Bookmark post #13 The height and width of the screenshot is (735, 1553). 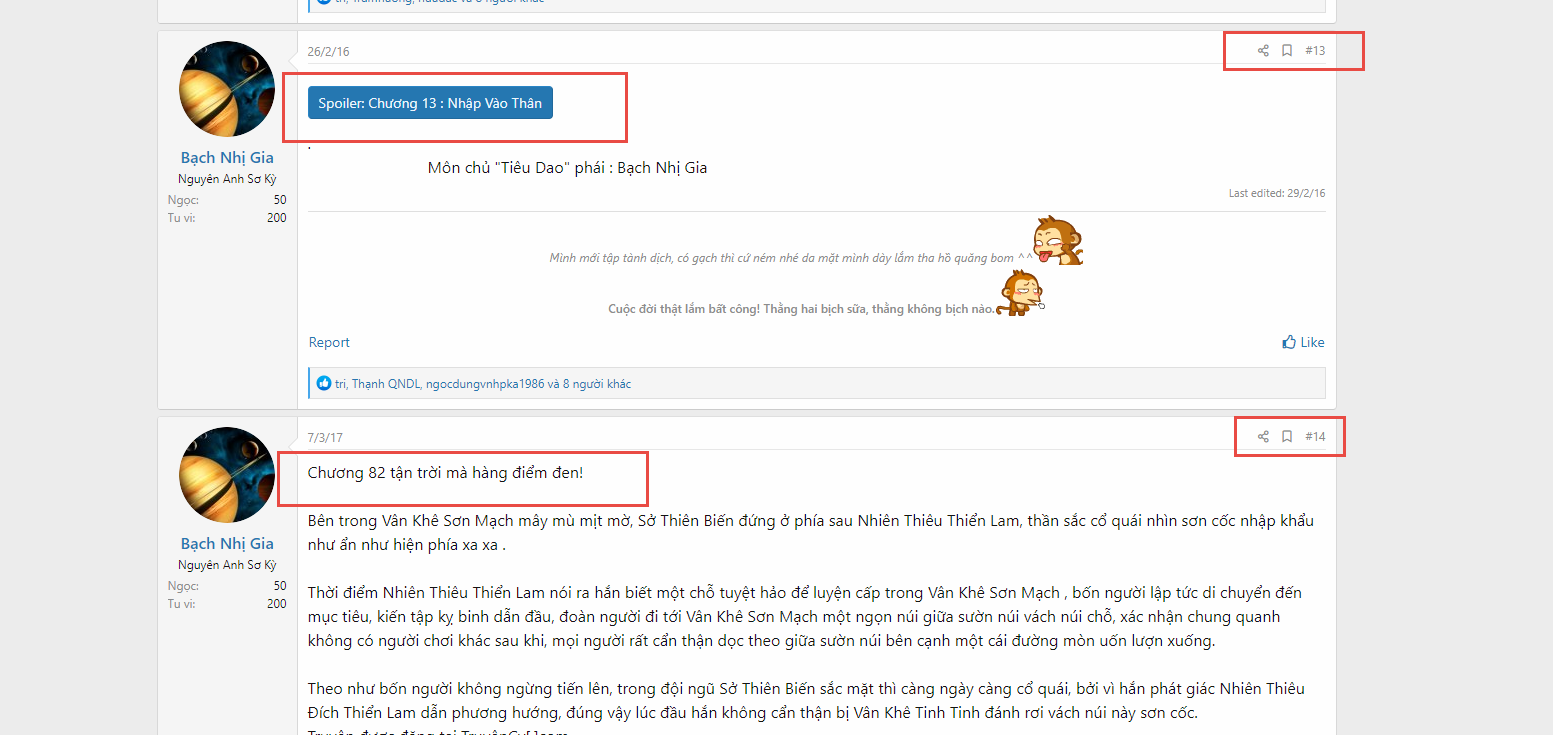click(x=1287, y=51)
